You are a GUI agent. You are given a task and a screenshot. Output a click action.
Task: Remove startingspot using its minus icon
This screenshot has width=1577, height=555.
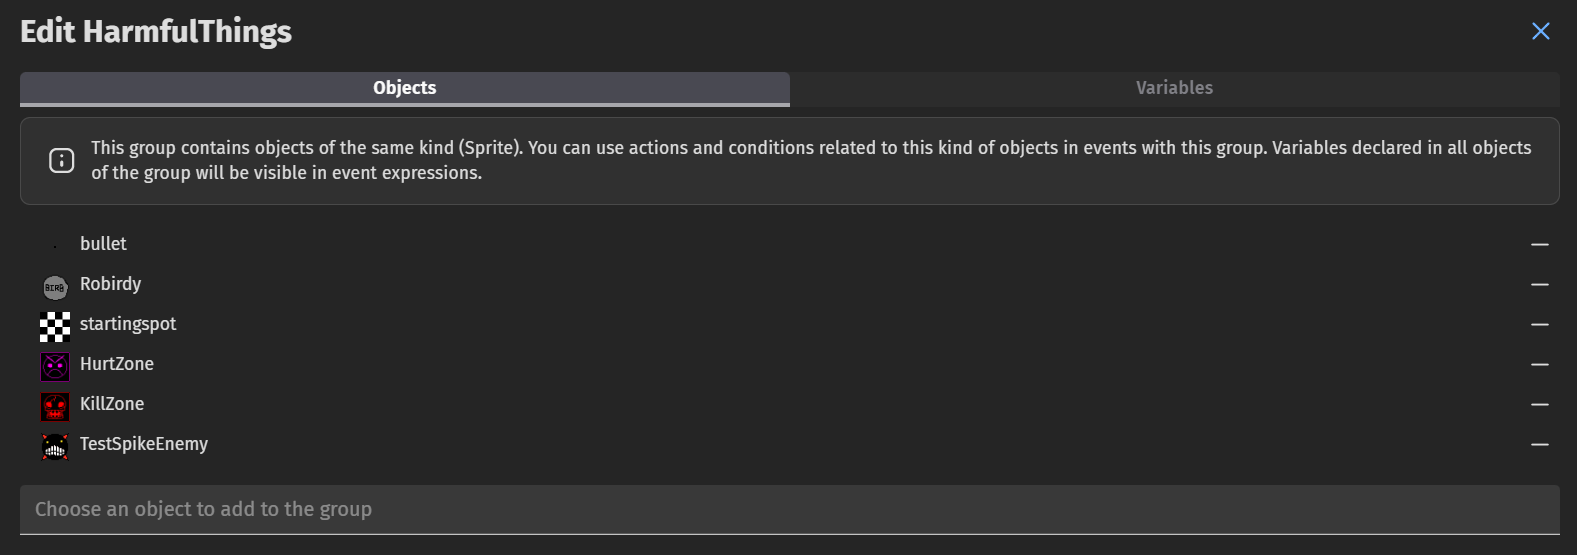point(1539,325)
